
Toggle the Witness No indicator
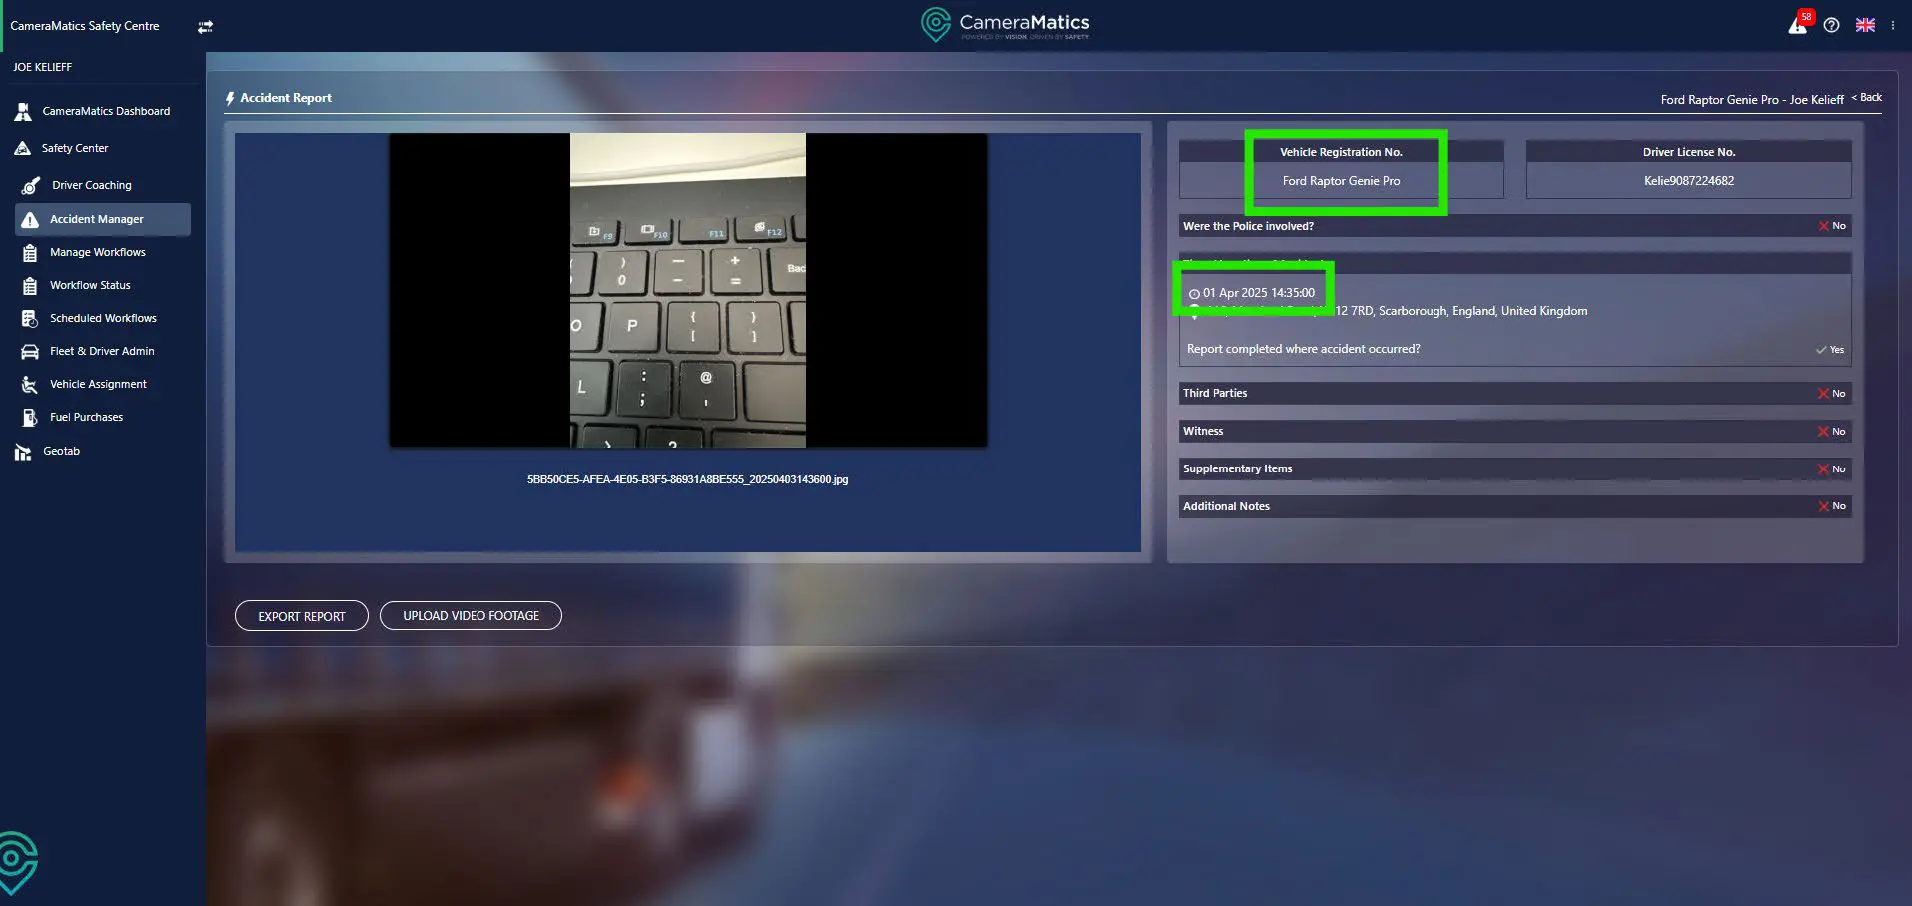(1831, 432)
